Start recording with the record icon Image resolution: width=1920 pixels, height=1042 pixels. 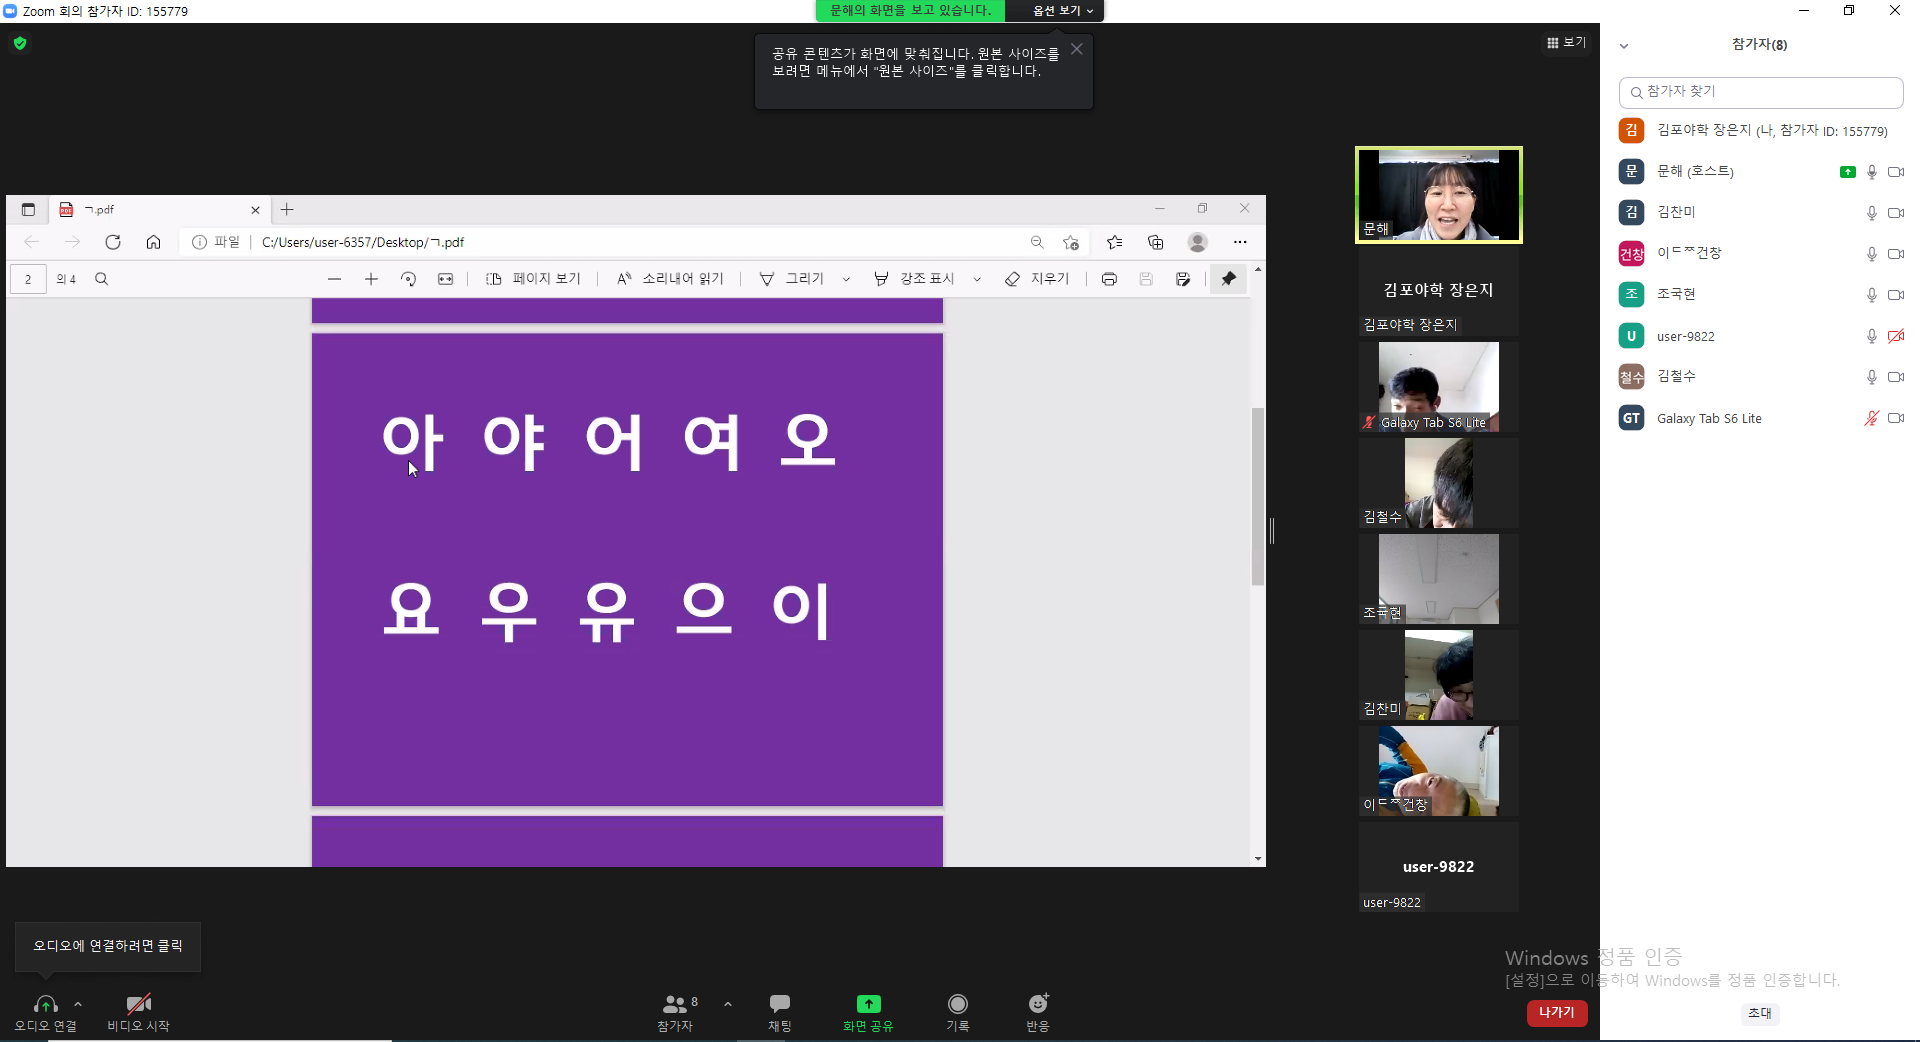tap(957, 1004)
